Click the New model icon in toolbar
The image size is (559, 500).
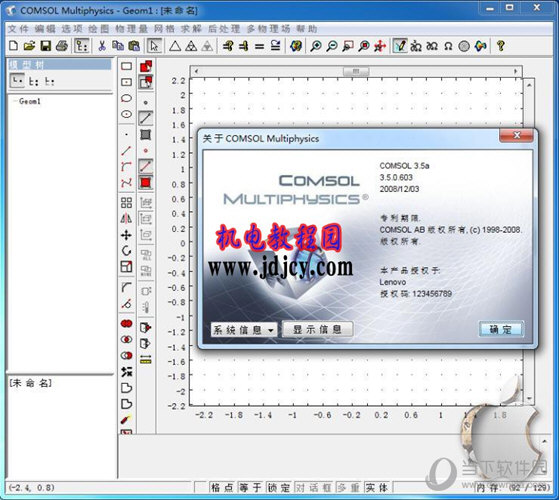click(x=14, y=46)
